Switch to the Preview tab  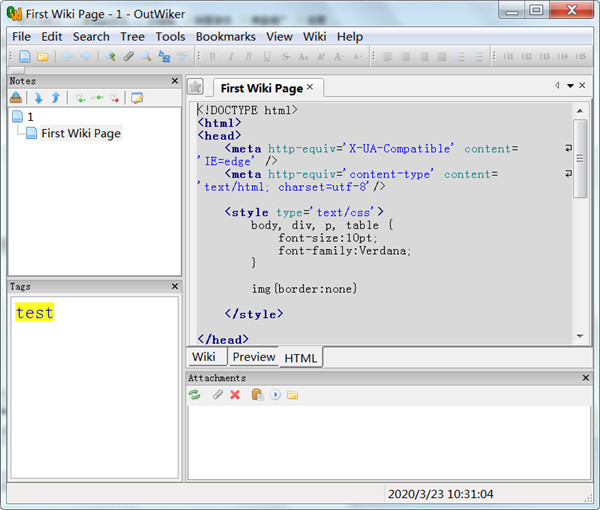click(253, 357)
